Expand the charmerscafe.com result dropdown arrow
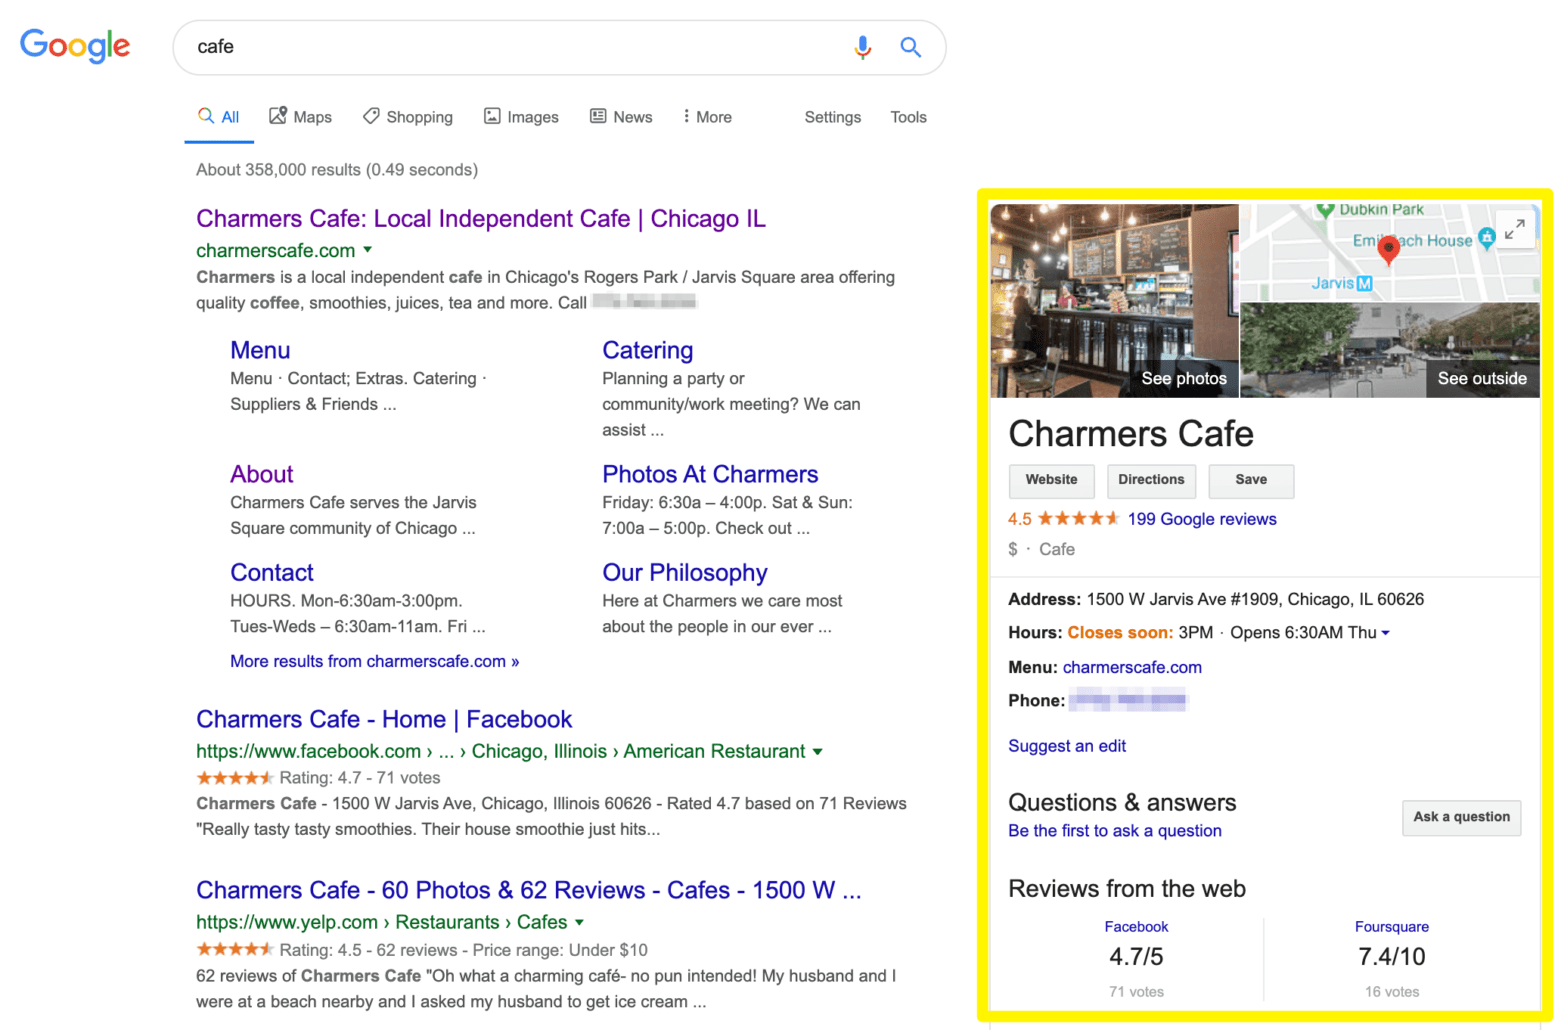This screenshot has width=1561, height=1030. [x=369, y=251]
